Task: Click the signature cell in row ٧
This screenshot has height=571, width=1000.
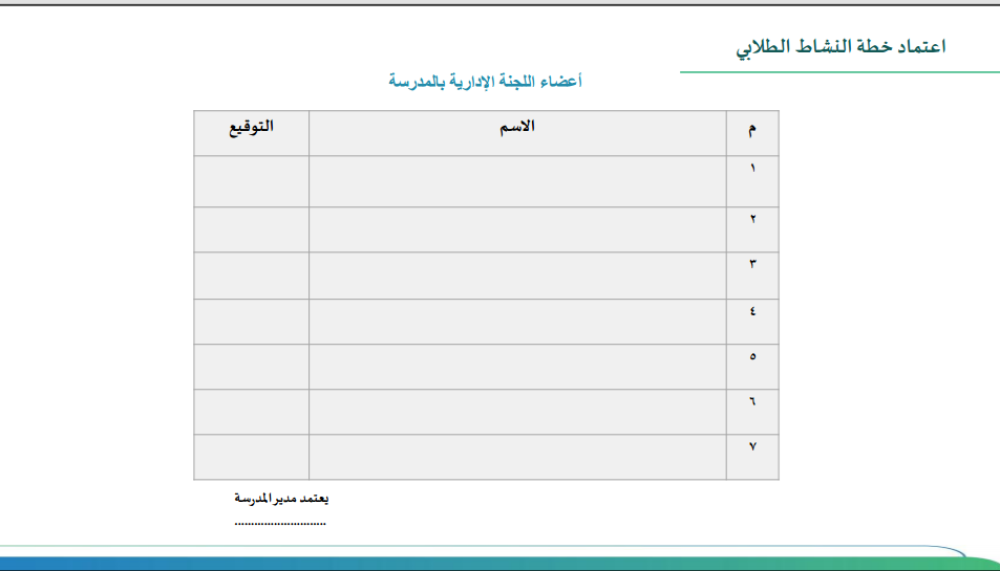Action: click(x=251, y=457)
